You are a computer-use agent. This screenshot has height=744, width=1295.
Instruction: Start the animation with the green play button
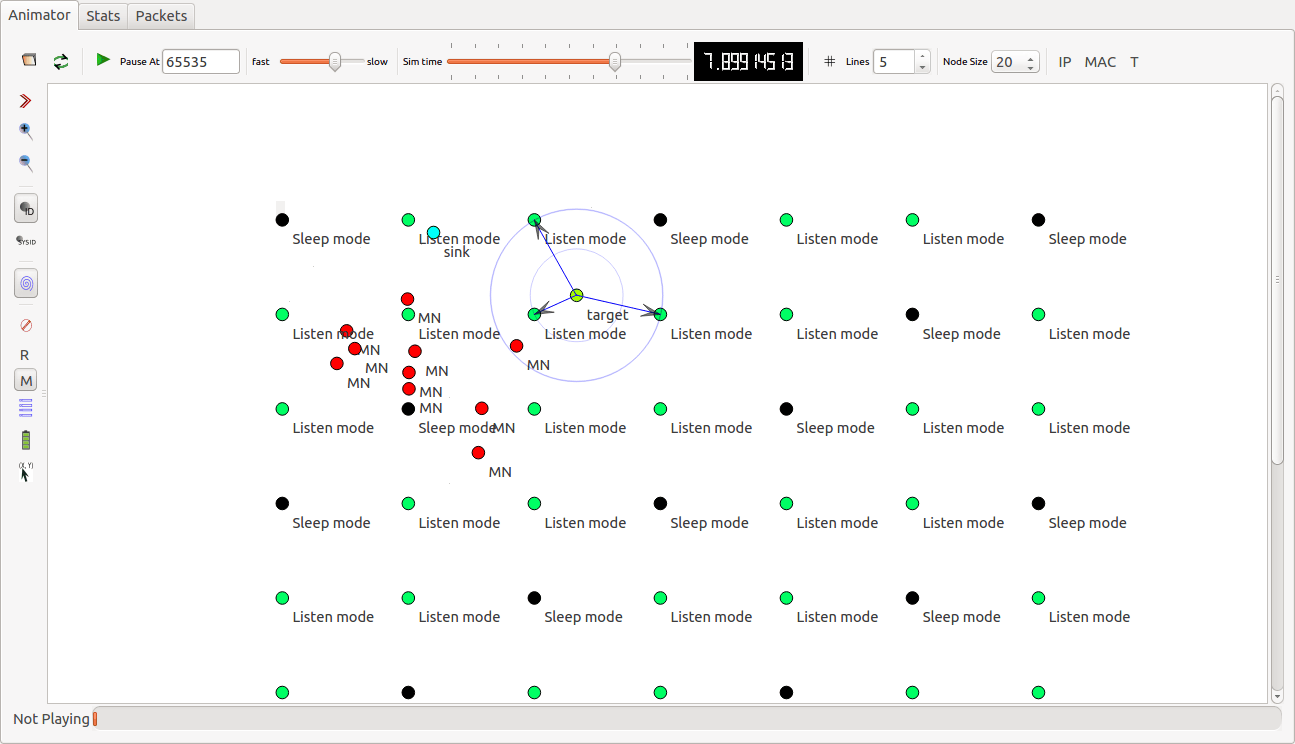103,60
